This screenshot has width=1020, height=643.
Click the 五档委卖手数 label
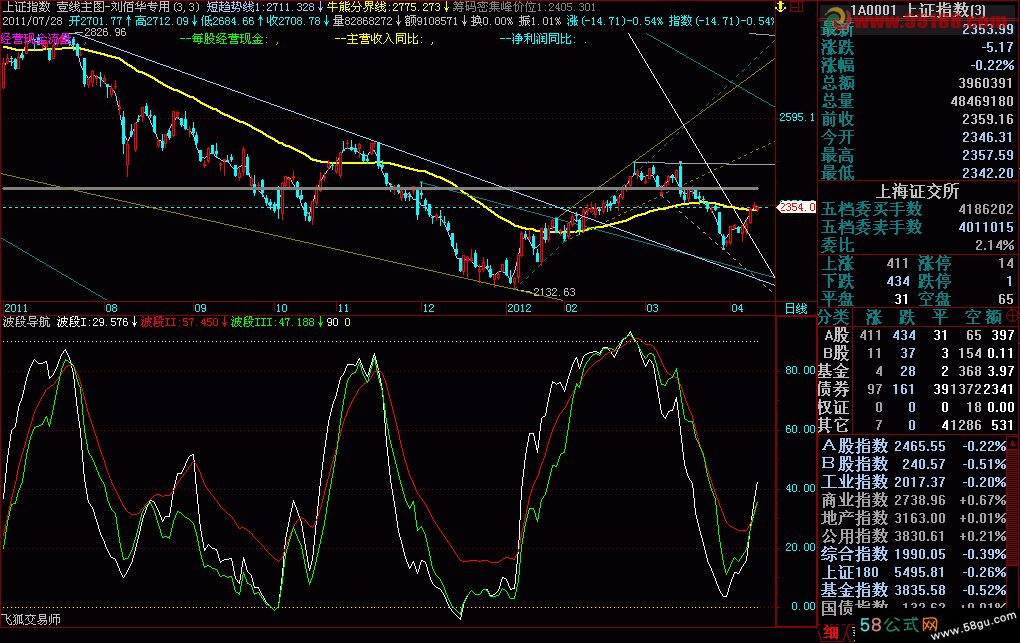click(x=872, y=227)
